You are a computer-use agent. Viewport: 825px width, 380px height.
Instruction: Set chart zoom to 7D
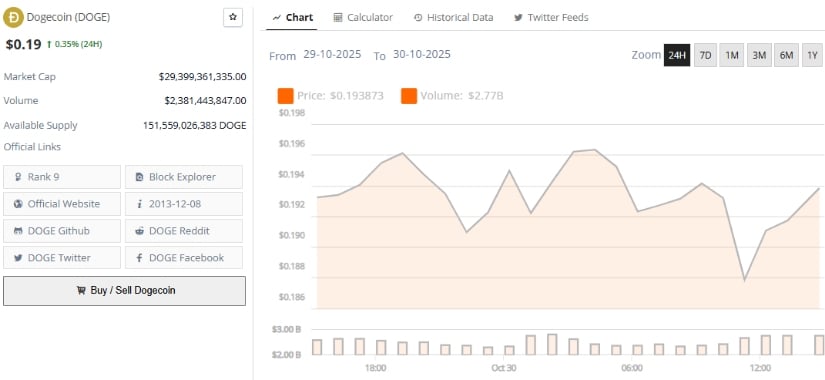[x=705, y=55]
